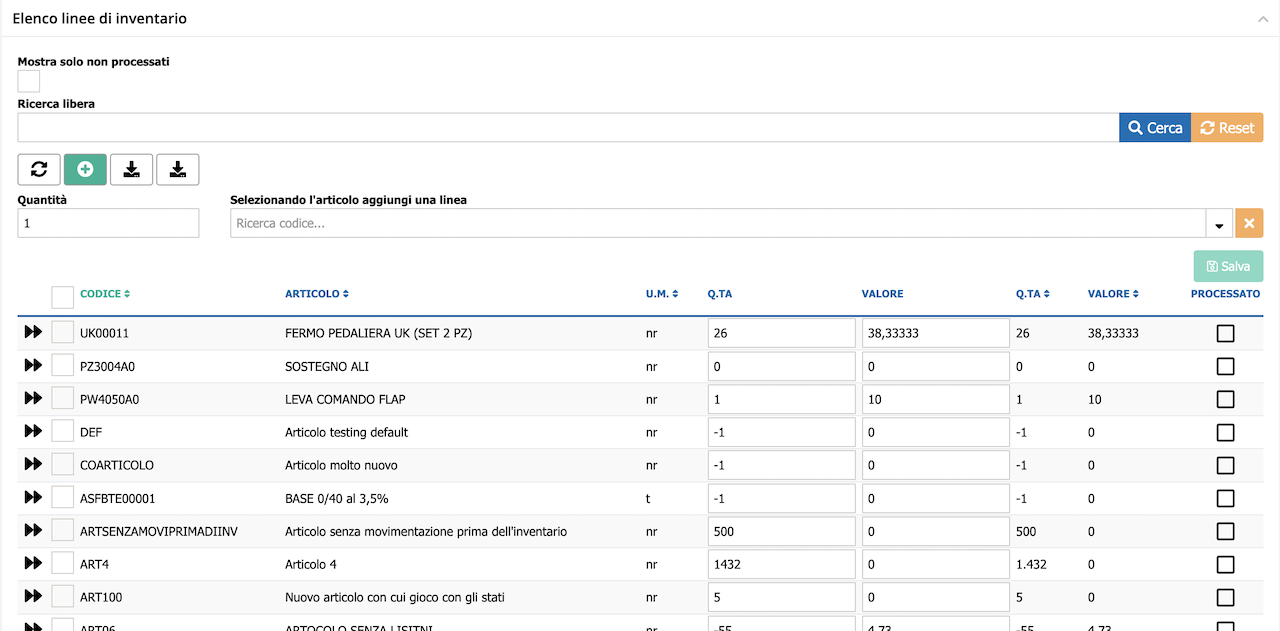Click the code 'ARTSENZAMOVIPRIMADIINV'

(159, 531)
